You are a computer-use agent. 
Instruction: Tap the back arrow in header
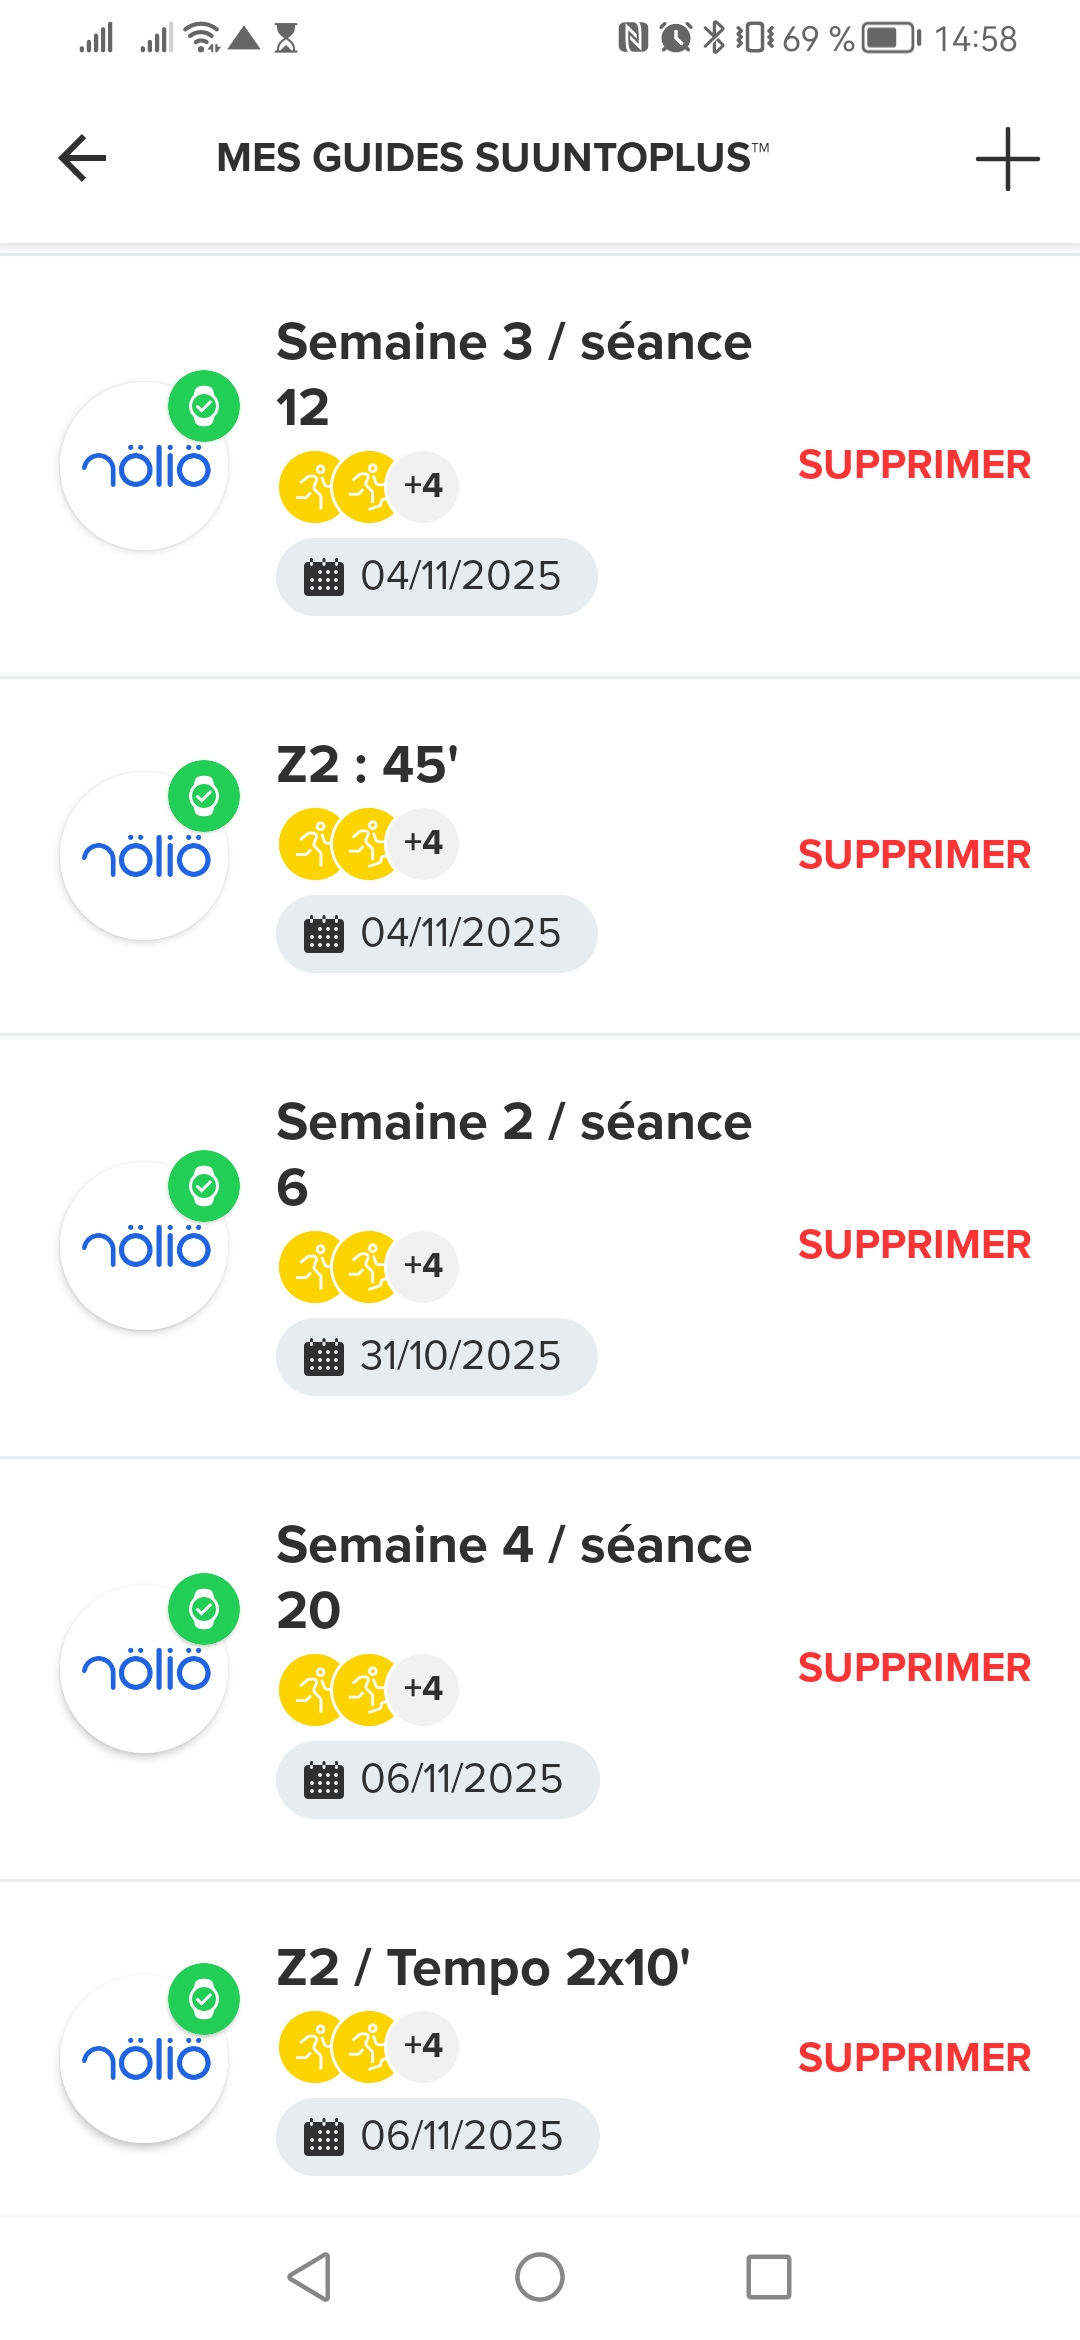82,158
